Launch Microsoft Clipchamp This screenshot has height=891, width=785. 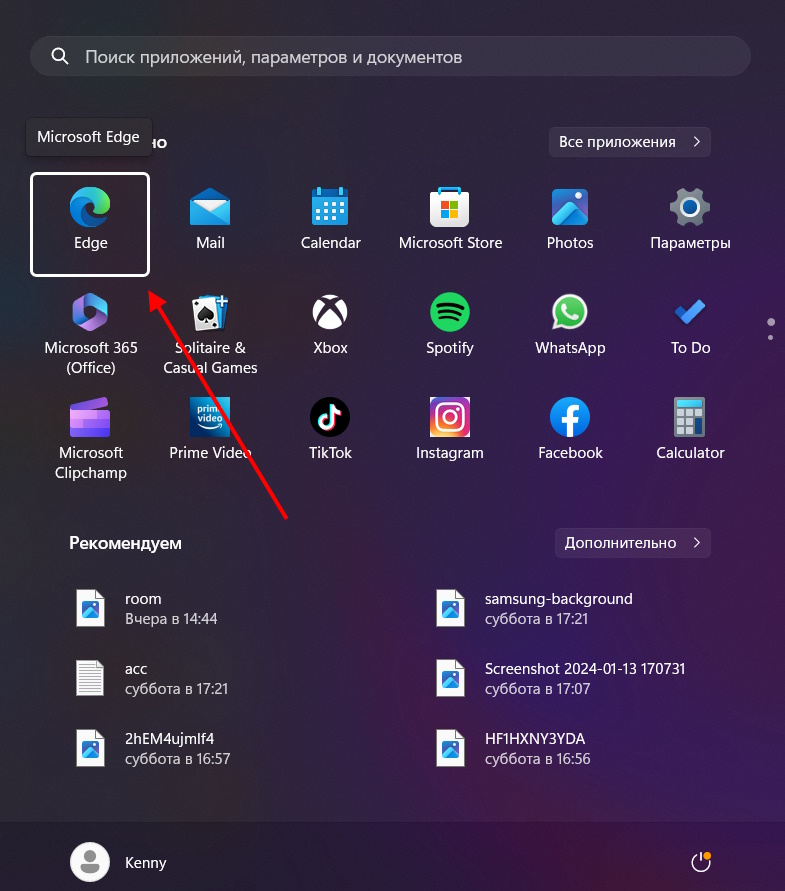click(90, 439)
